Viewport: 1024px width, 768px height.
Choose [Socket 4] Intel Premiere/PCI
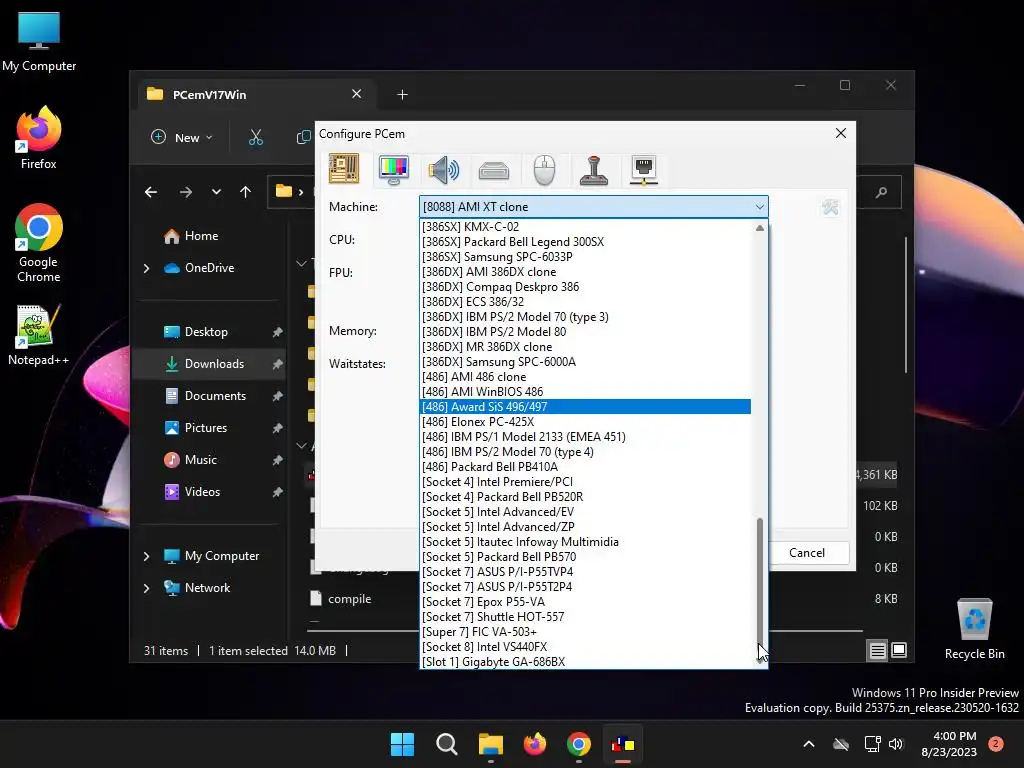(585, 482)
